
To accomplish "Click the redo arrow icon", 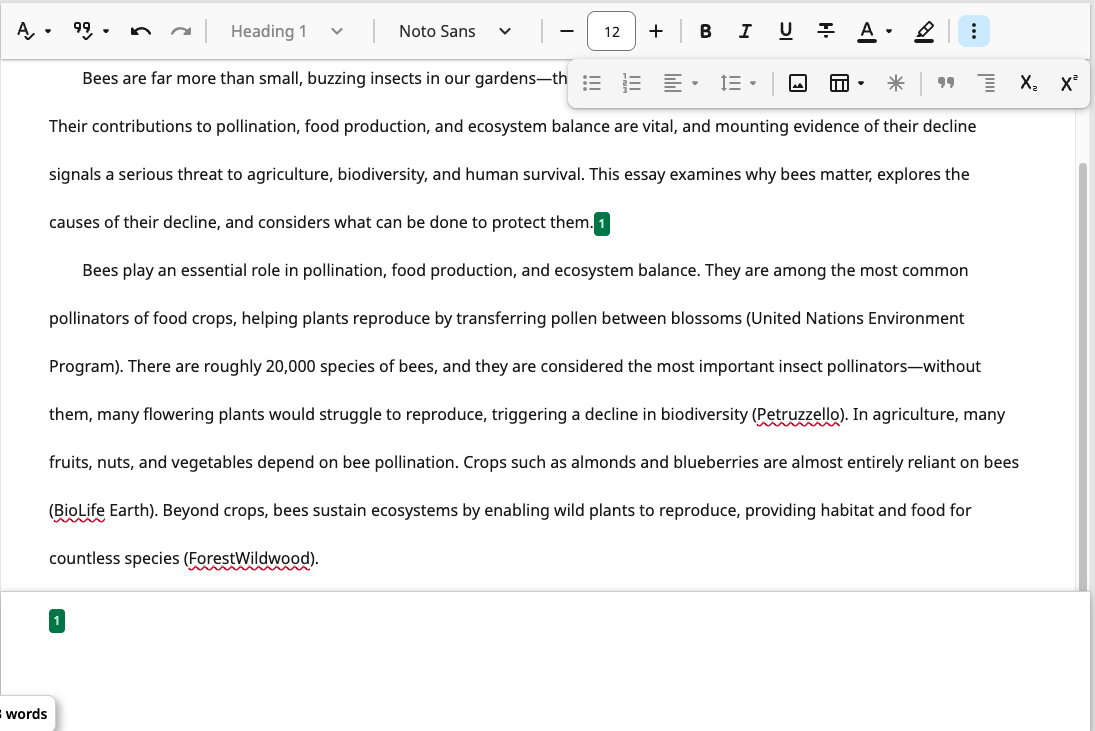I will [181, 31].
